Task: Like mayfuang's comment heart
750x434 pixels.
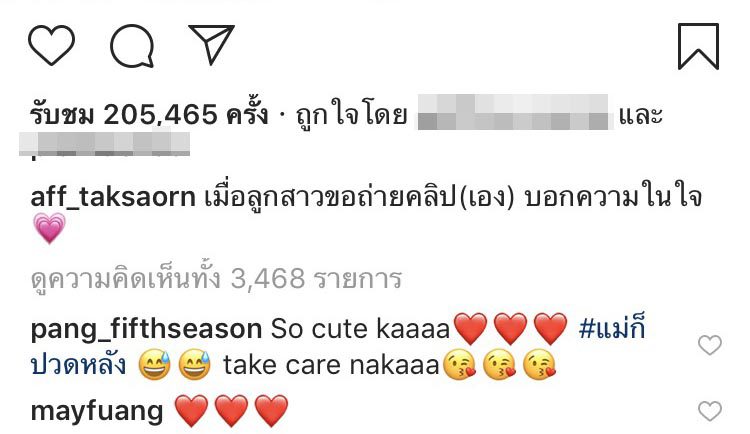Action: [x=709, y=411]
